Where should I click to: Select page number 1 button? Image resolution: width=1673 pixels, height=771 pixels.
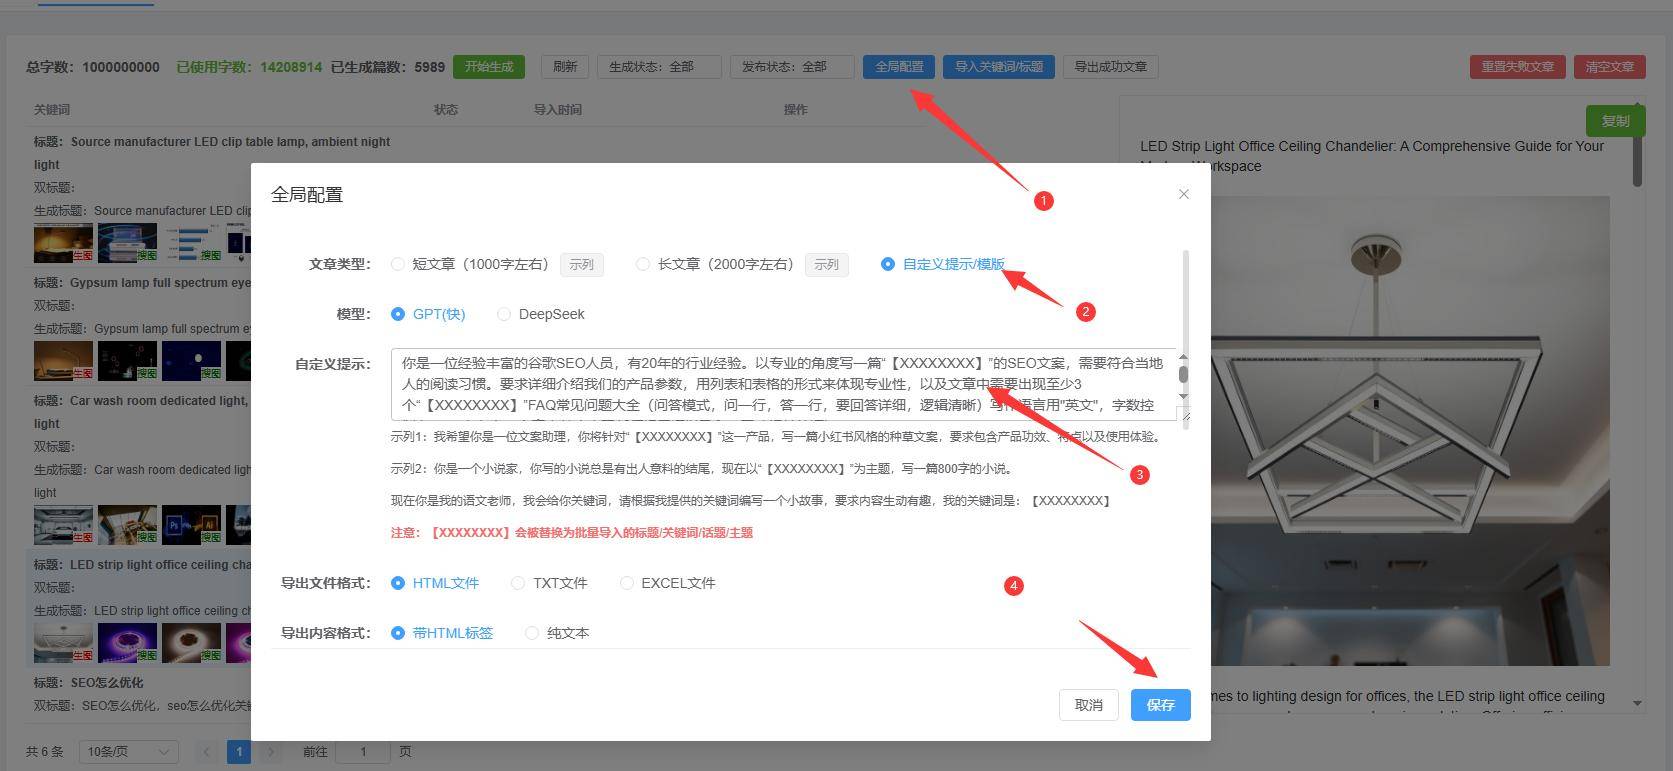(x=239, y=751)
